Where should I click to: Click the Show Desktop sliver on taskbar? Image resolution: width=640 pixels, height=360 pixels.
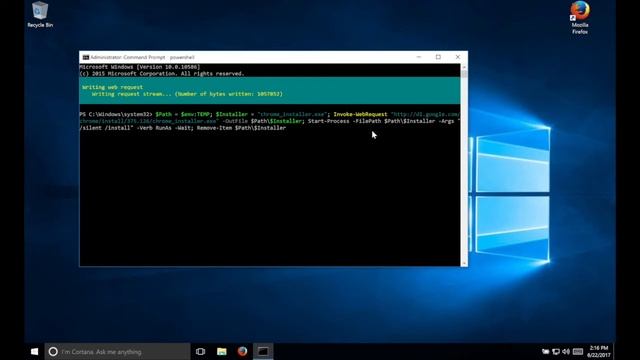(614, 351)
